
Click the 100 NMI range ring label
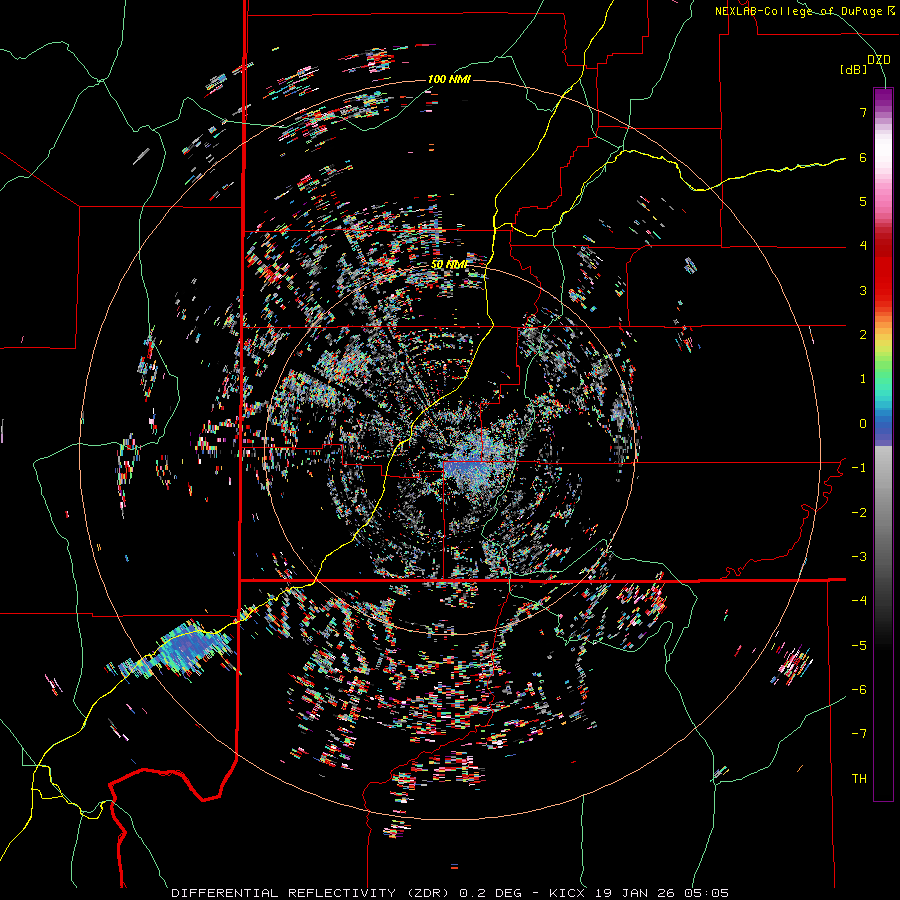(x=449, y=79)
